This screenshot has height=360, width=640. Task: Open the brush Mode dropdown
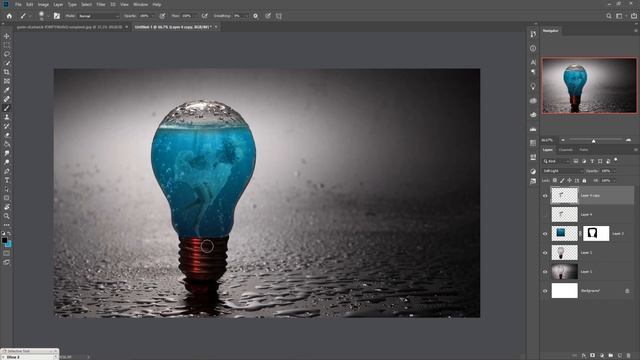point(99,16)
